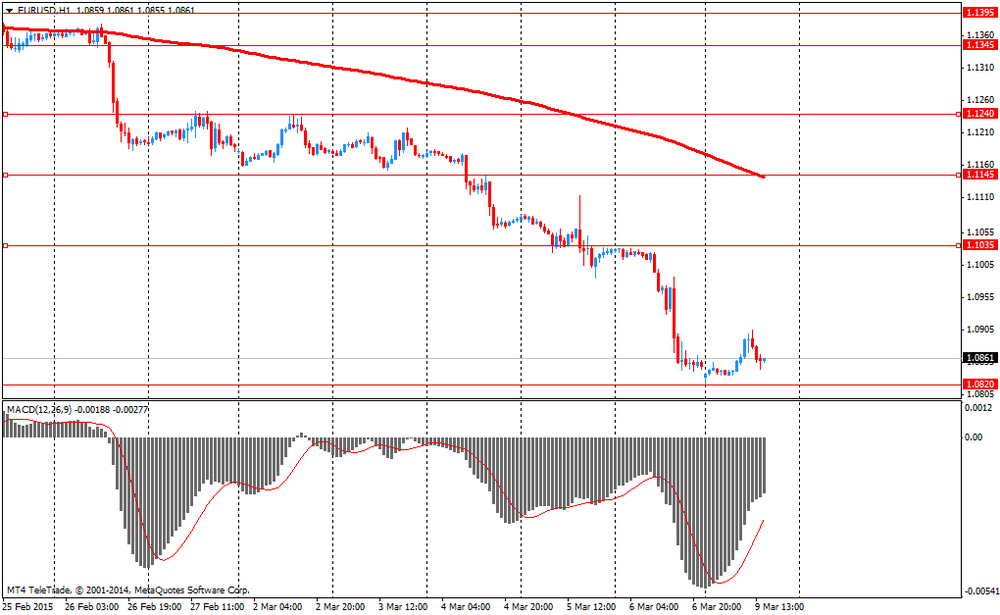Viewport: 1000px width, 615px height.
Task: Click the 1.1110 price axis value
Action: click(x=981, y=198)
